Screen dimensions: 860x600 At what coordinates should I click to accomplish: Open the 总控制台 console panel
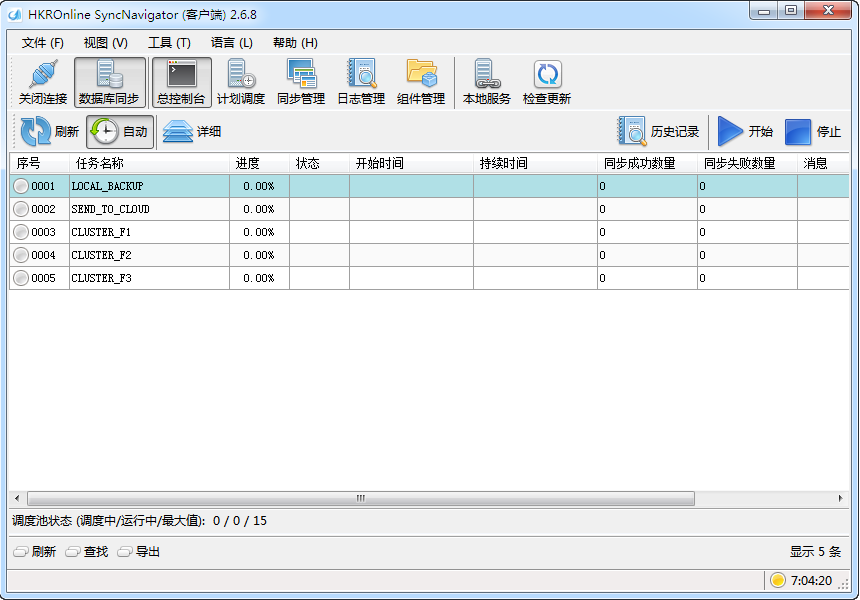(x=181, y=82)
